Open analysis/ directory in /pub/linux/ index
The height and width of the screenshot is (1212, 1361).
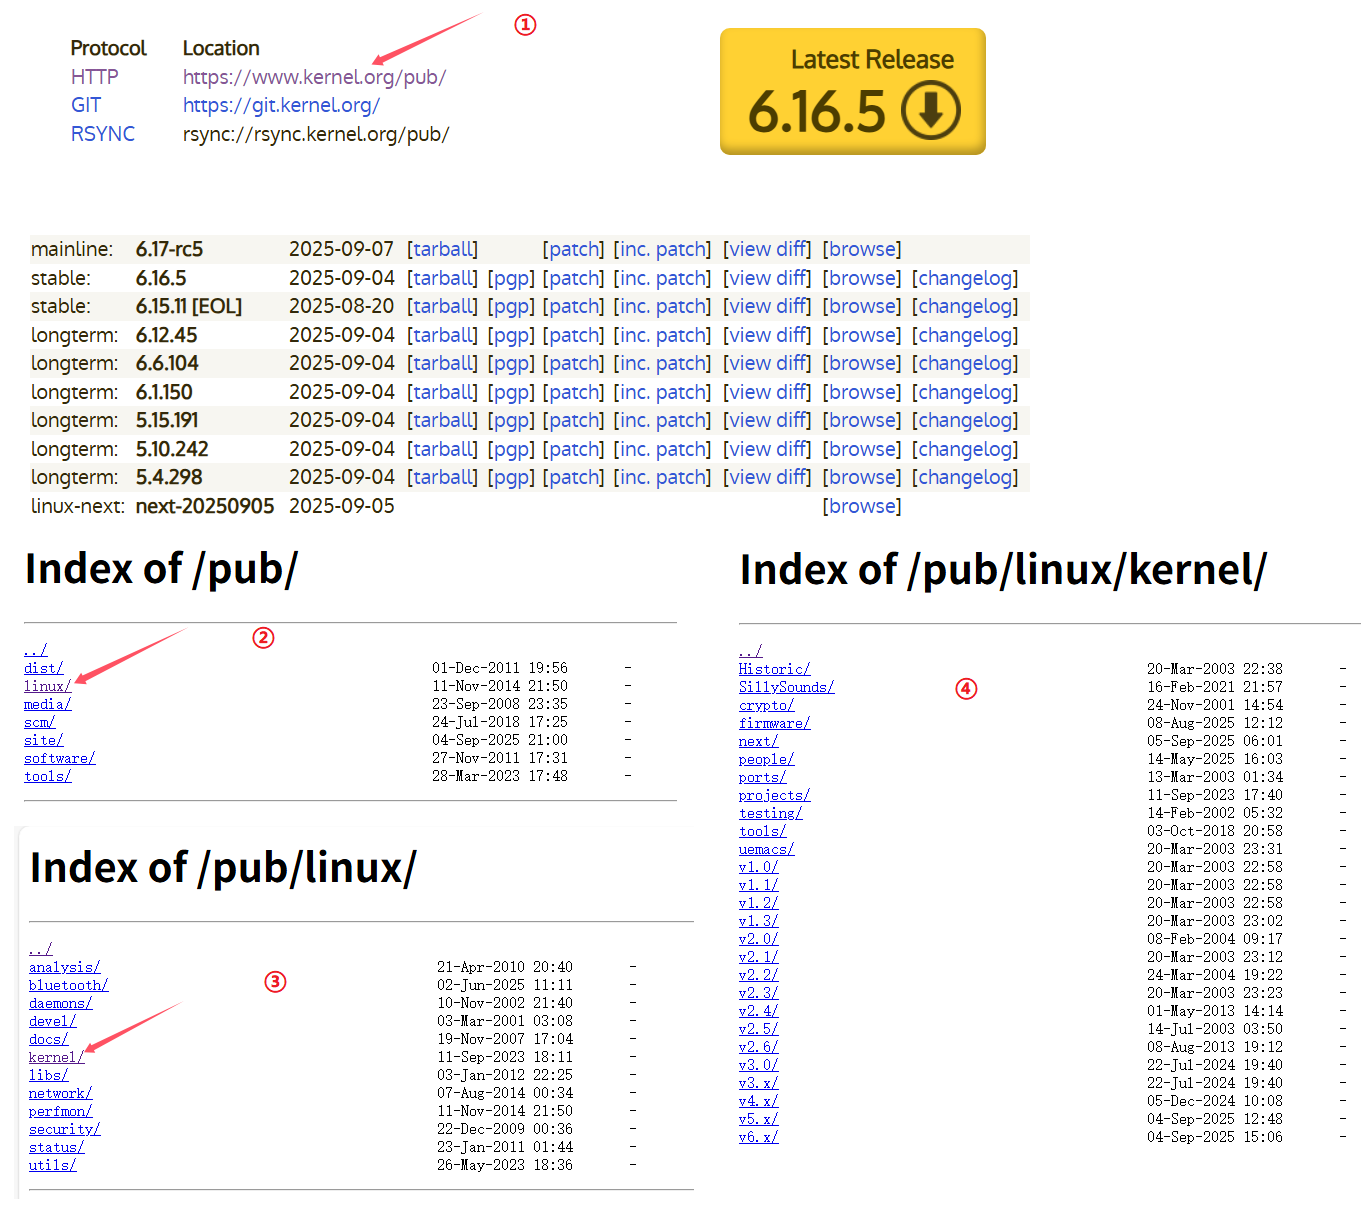point(64,967)
